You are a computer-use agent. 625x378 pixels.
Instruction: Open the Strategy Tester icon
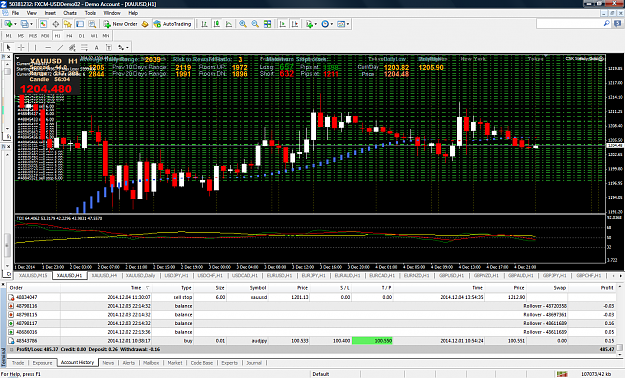[92, 24]
